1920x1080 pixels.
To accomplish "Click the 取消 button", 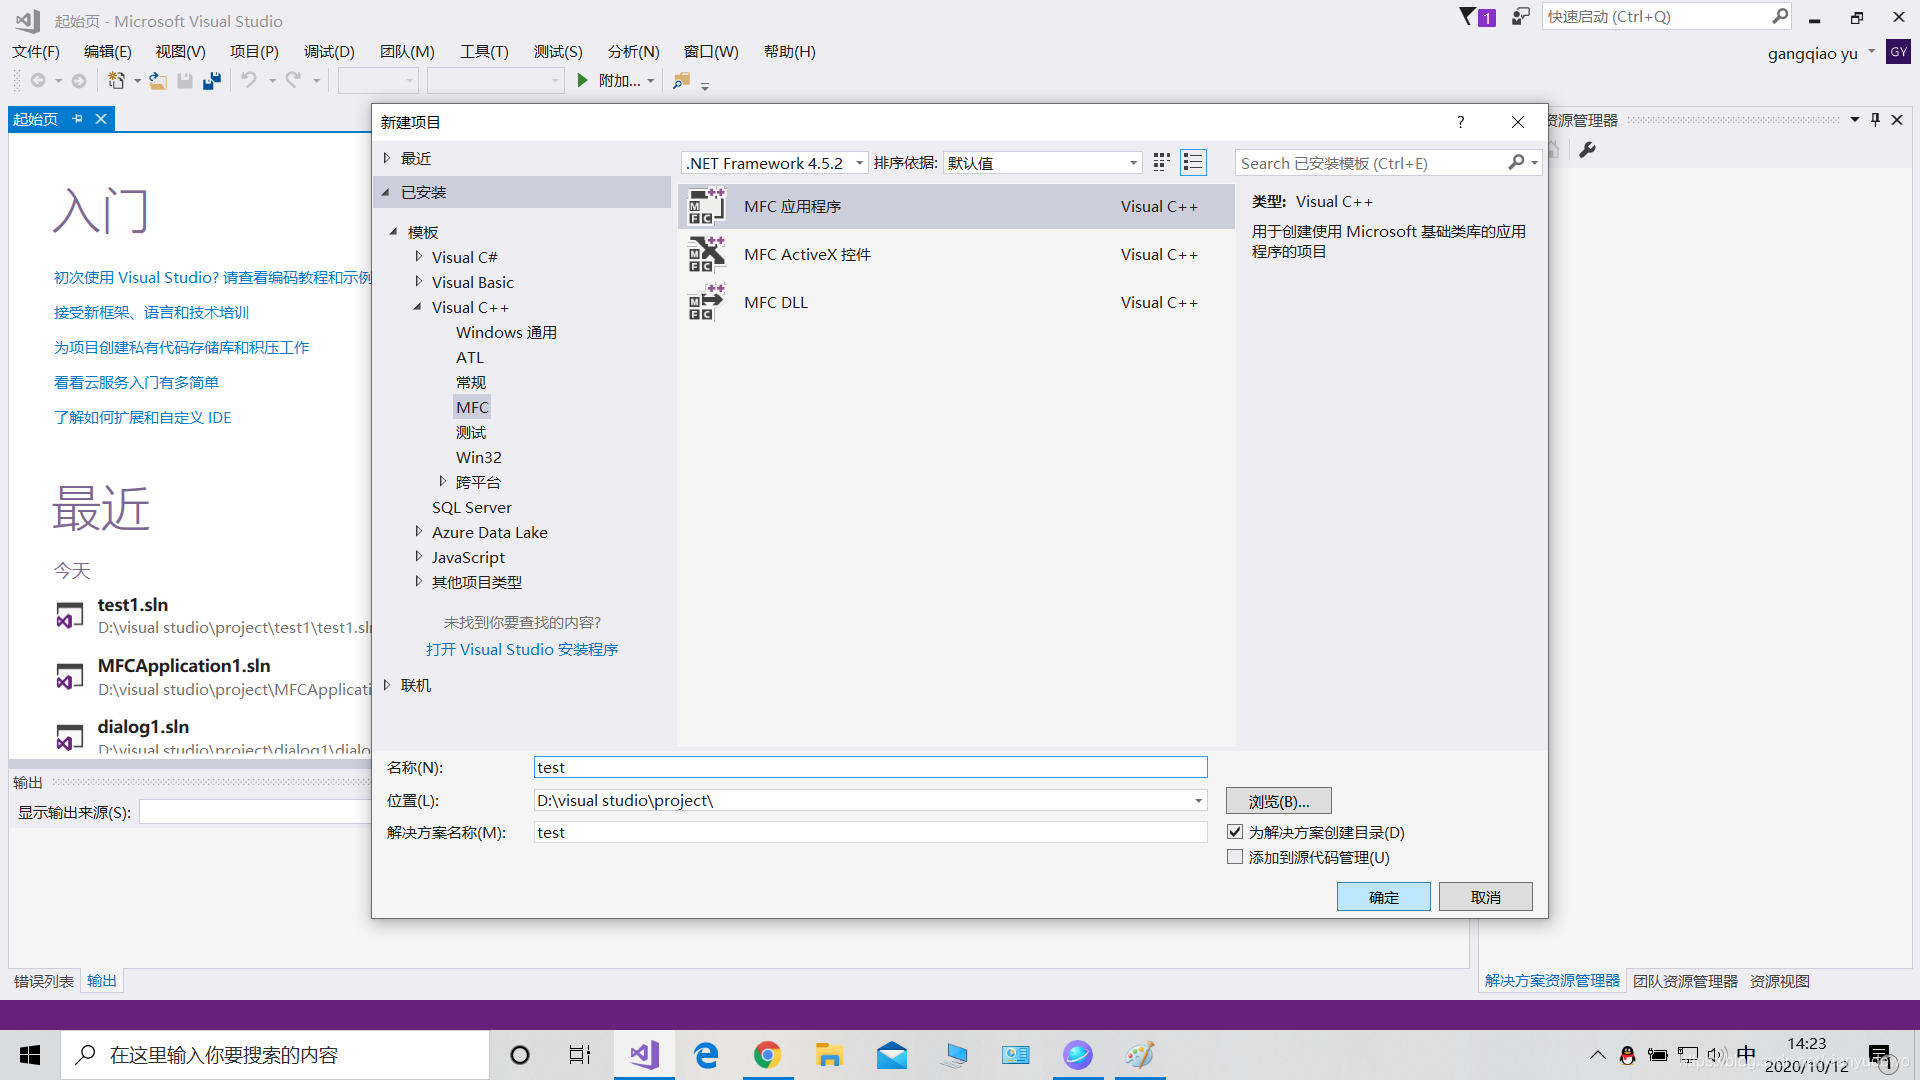I will coord(1485,897).
